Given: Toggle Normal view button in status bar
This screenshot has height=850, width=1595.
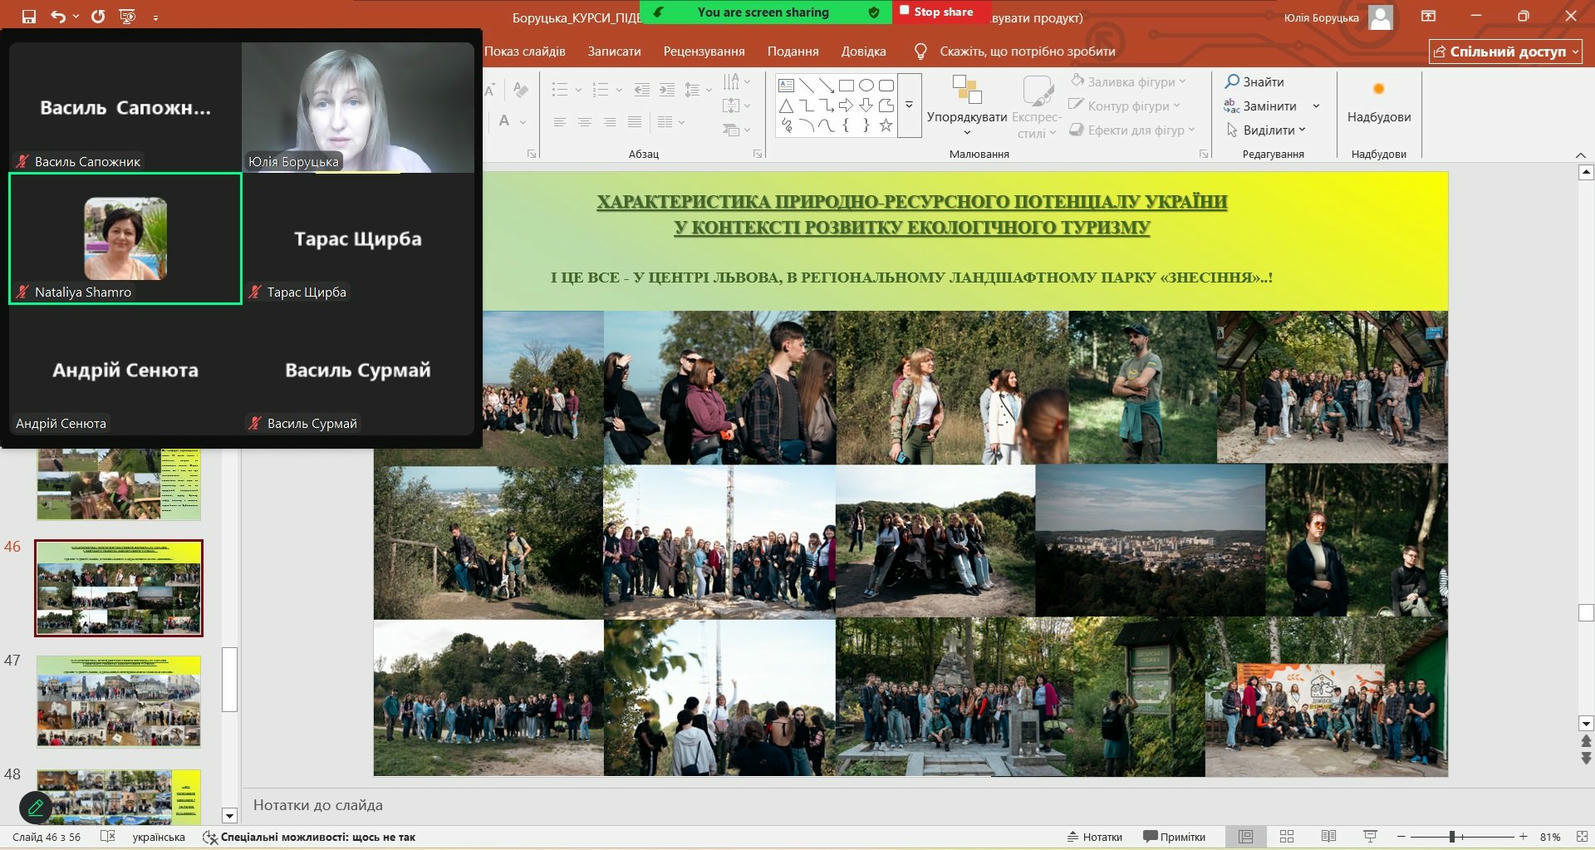Looking at the screenshot, I should click(x=1246, y=836).
